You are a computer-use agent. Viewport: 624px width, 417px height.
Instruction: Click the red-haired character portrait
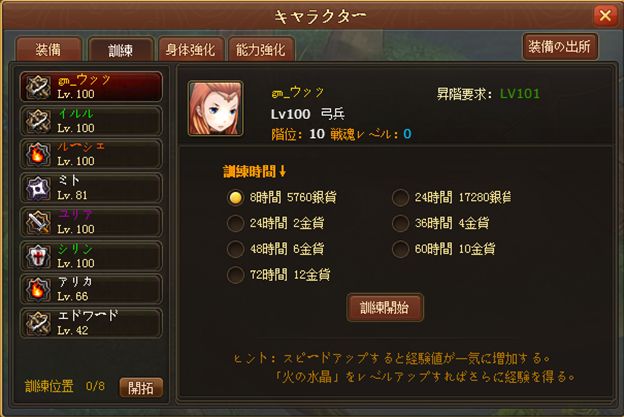215,109
